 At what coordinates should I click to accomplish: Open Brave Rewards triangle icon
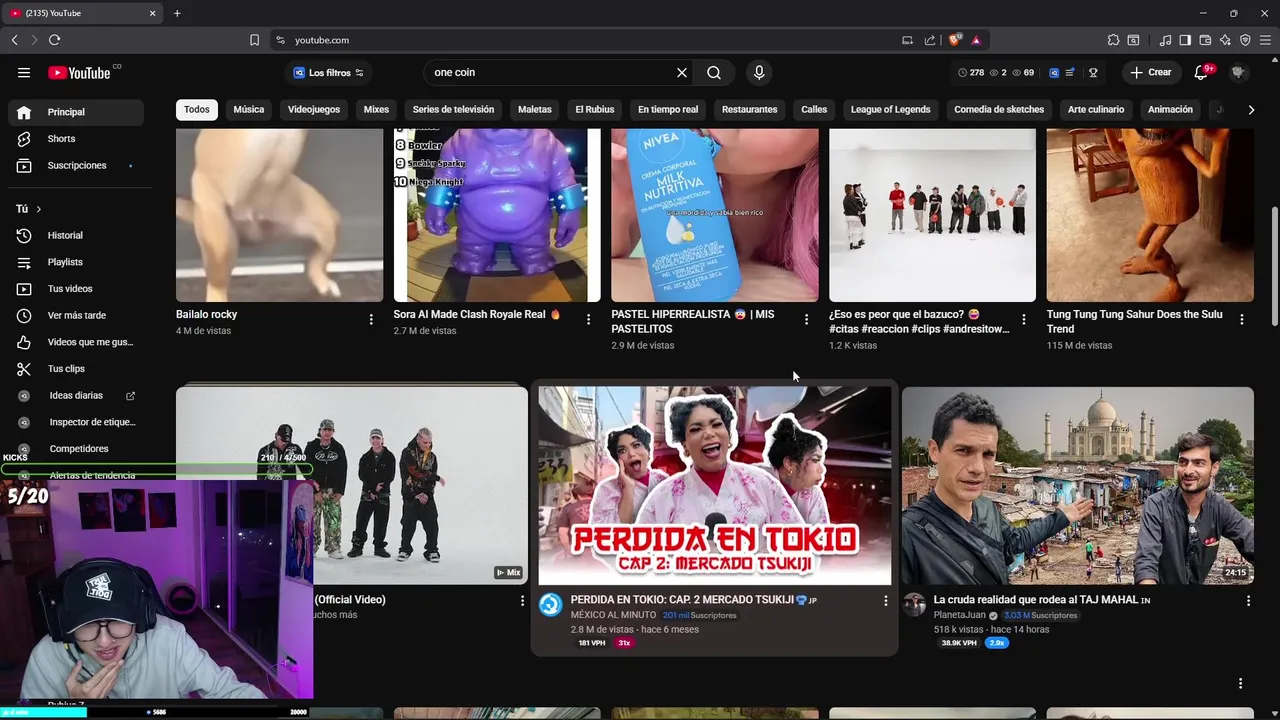point(976,40)
